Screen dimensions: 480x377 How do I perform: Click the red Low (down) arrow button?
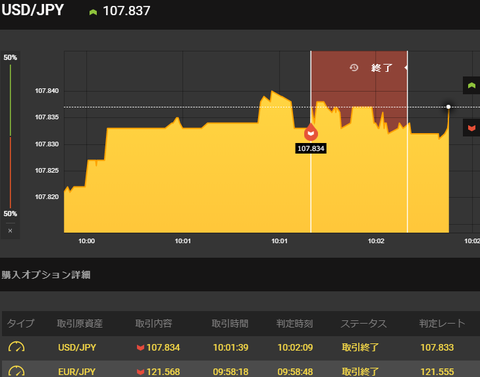click(x=471, y=128)
